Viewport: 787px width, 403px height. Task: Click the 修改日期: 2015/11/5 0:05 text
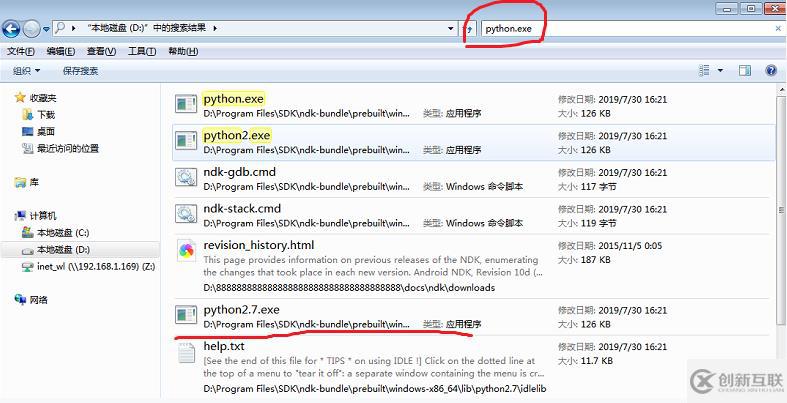(610, 246)
